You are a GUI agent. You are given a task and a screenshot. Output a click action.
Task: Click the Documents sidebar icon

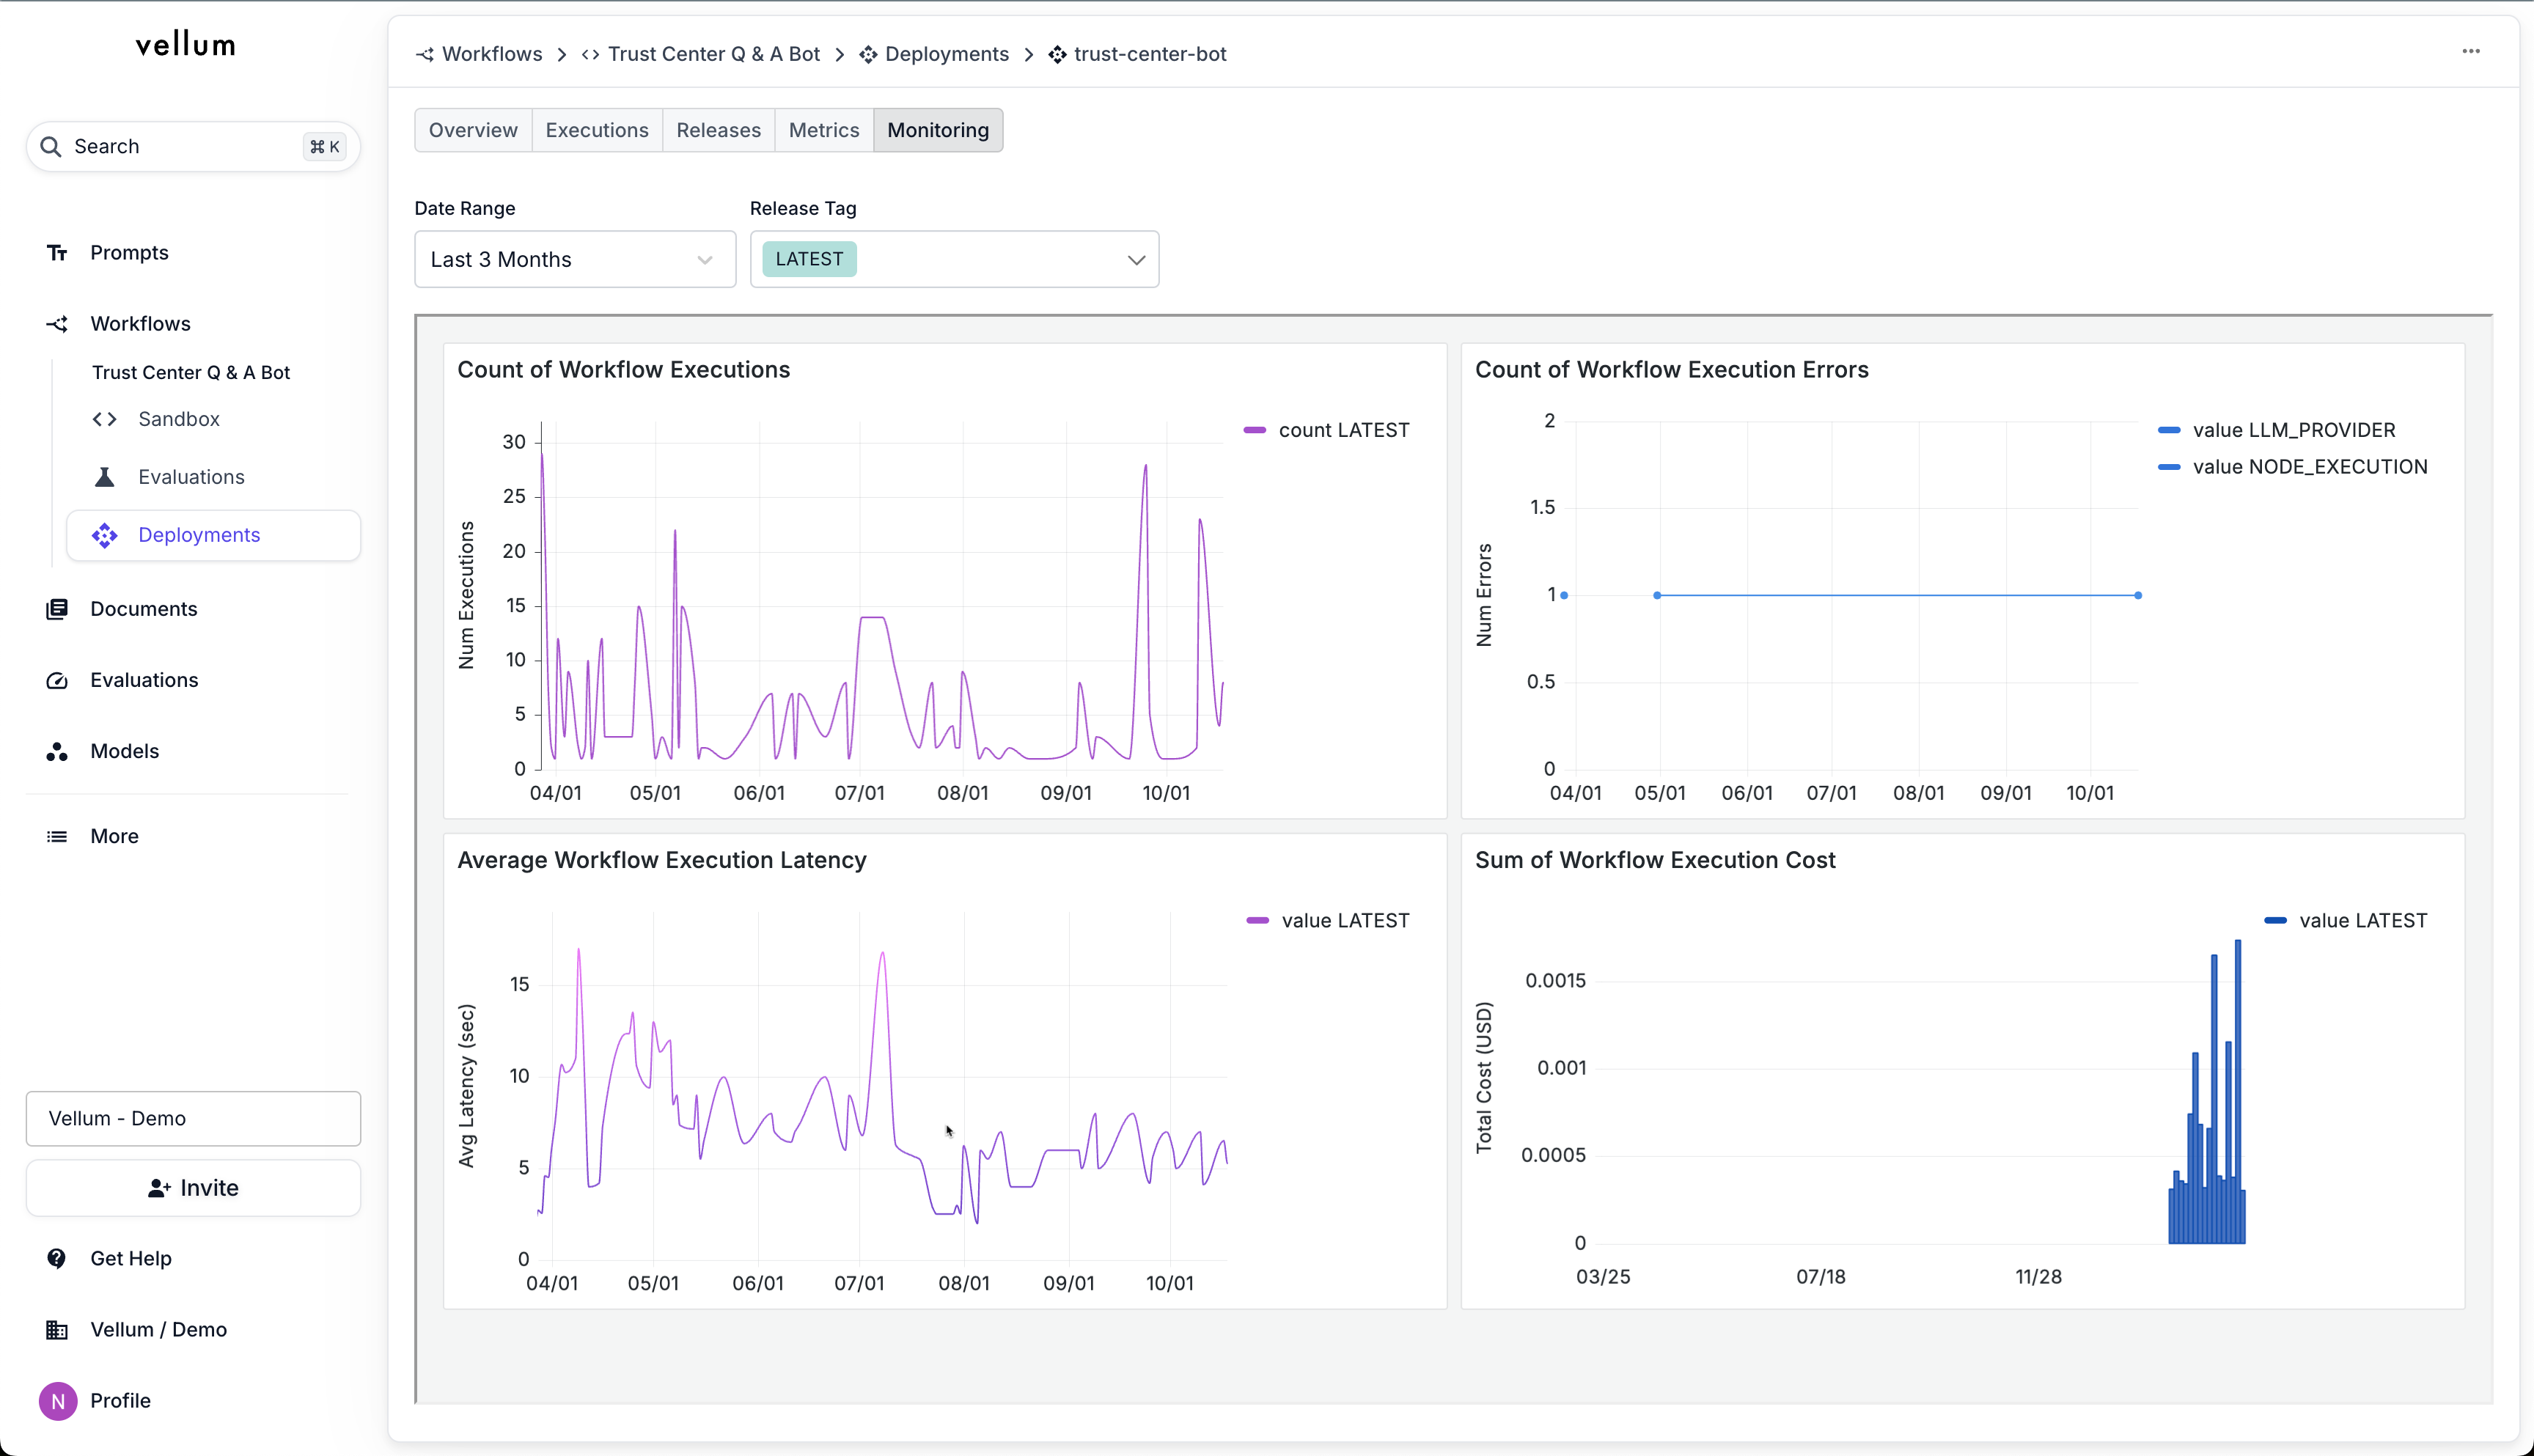click(x=57, y=609)
